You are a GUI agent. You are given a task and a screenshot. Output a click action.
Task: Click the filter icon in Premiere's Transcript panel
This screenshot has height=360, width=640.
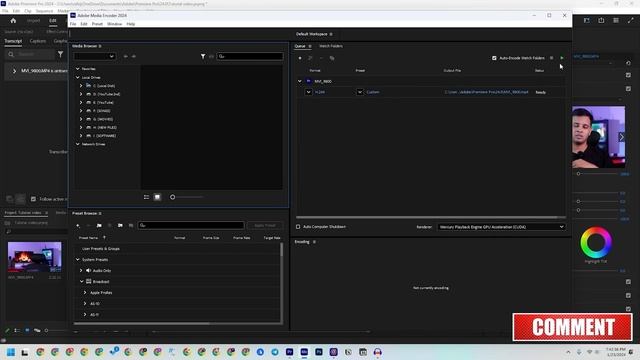coord(60,54)
